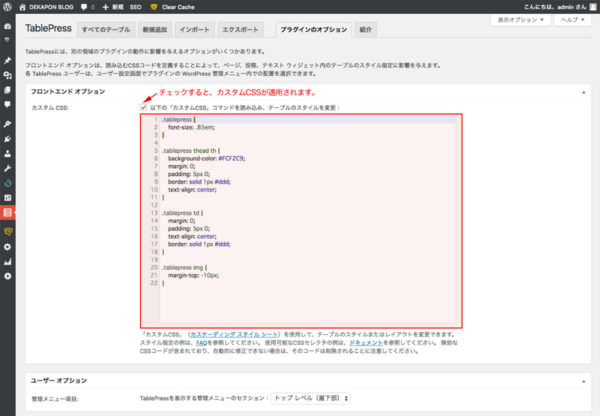Open the Settings gear sidebar icon
The width and height of the screenshot is (600, 416).
tap(7, 247)
